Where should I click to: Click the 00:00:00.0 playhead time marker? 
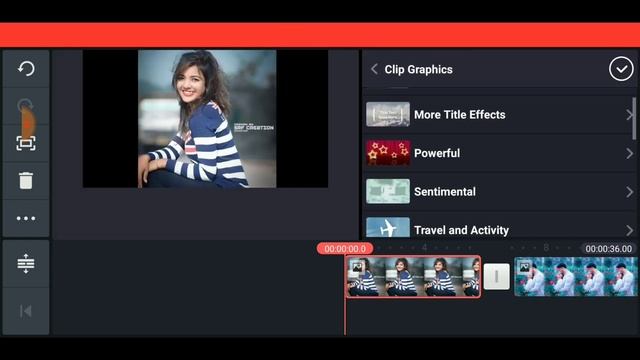[x=345, y=249]
